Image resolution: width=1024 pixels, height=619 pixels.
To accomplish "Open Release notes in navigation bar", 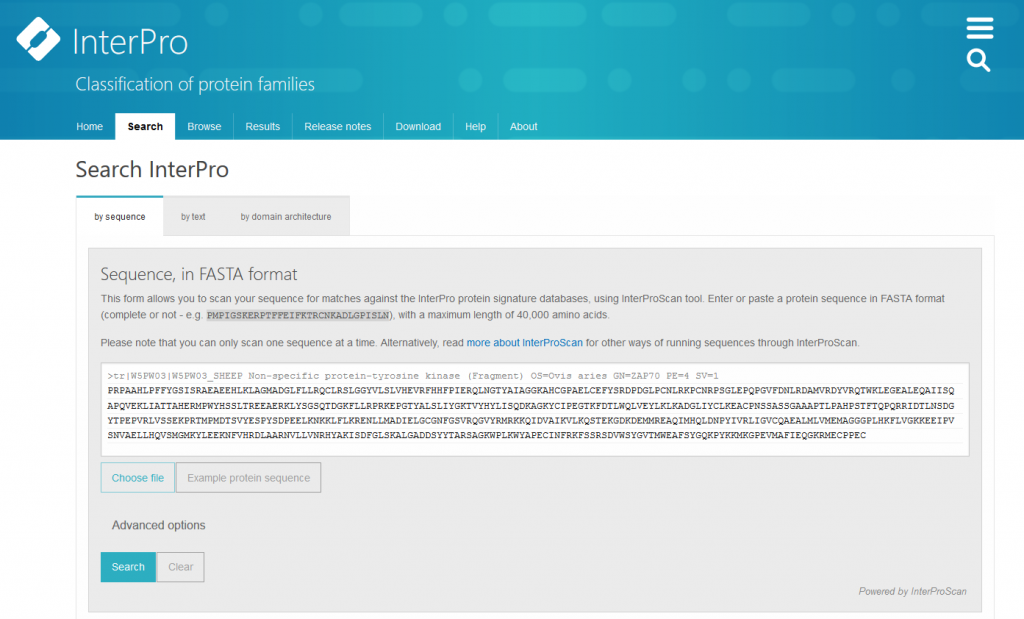I will pyautogui.click(x=337, y=127).
